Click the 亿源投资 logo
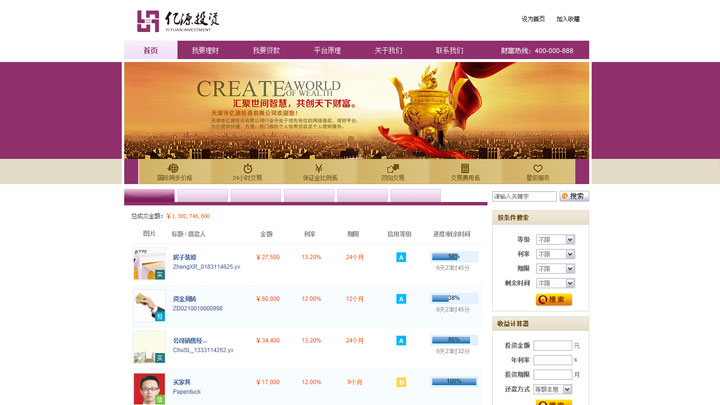This screenshot has width=720, height=405. [x=178, y=20]
